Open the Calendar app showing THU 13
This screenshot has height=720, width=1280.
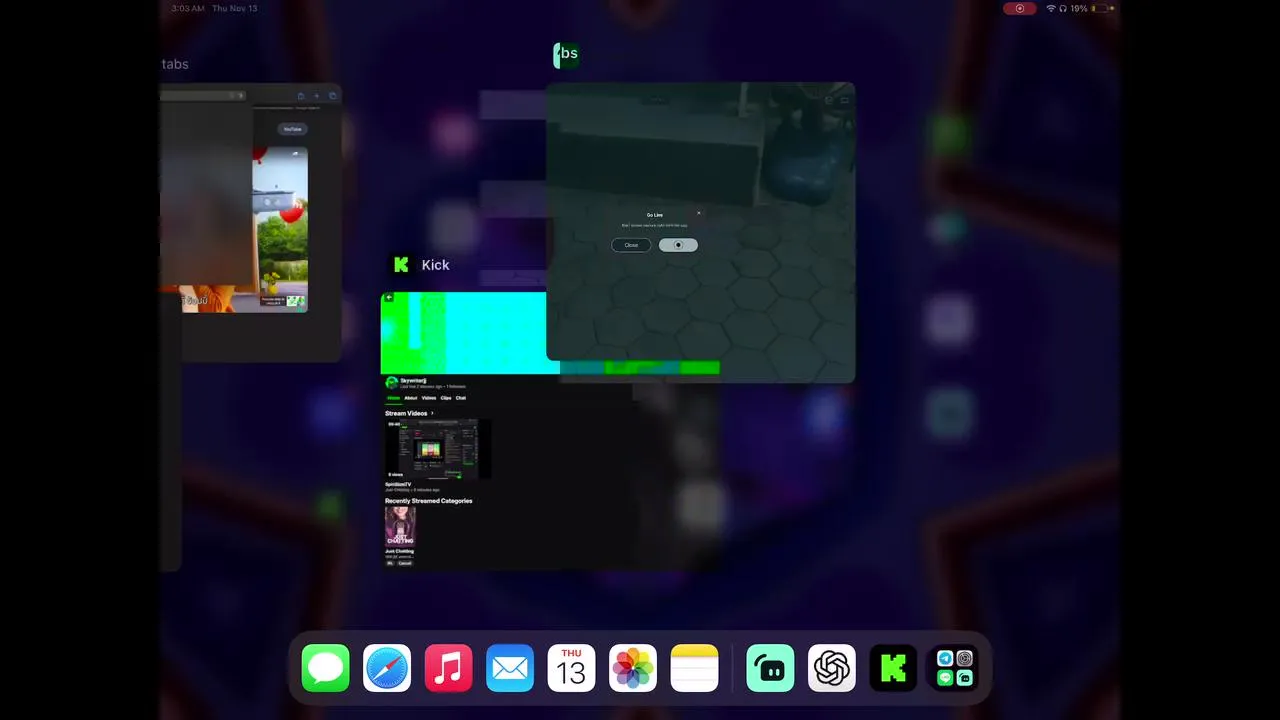tap(572, 668)
